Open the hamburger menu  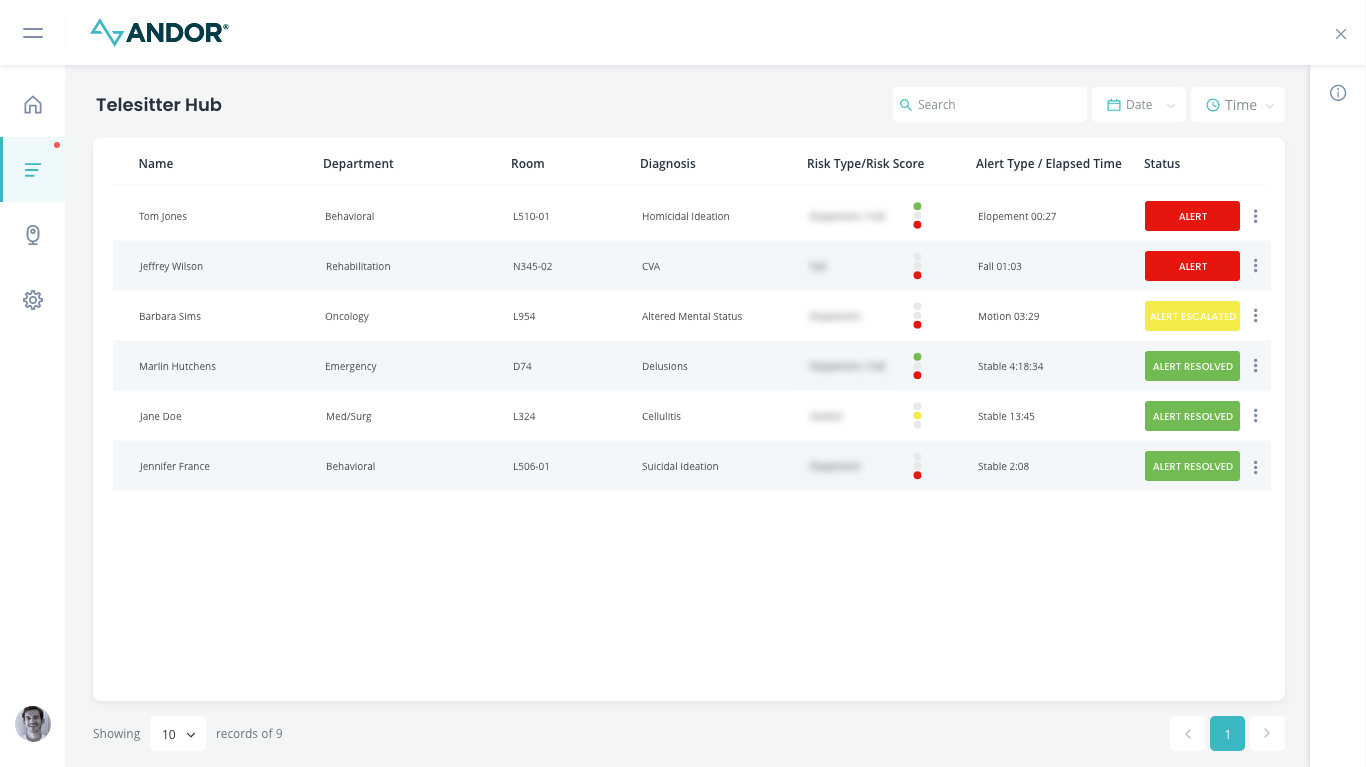(33, 33)
